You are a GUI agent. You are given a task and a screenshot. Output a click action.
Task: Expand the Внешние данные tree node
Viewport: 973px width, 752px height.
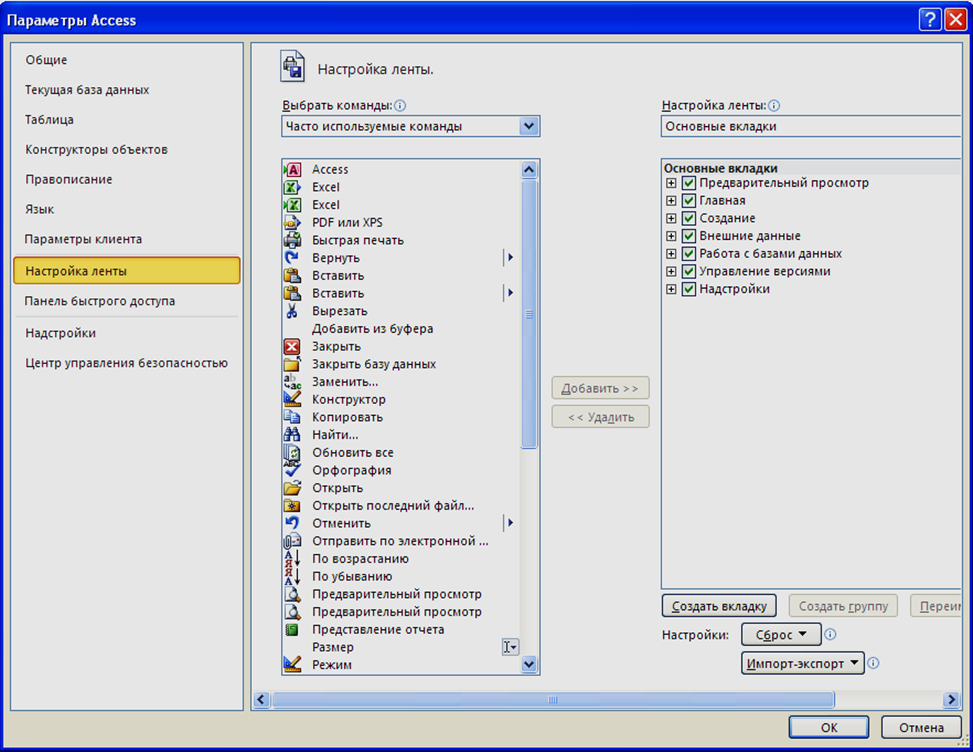671,236
